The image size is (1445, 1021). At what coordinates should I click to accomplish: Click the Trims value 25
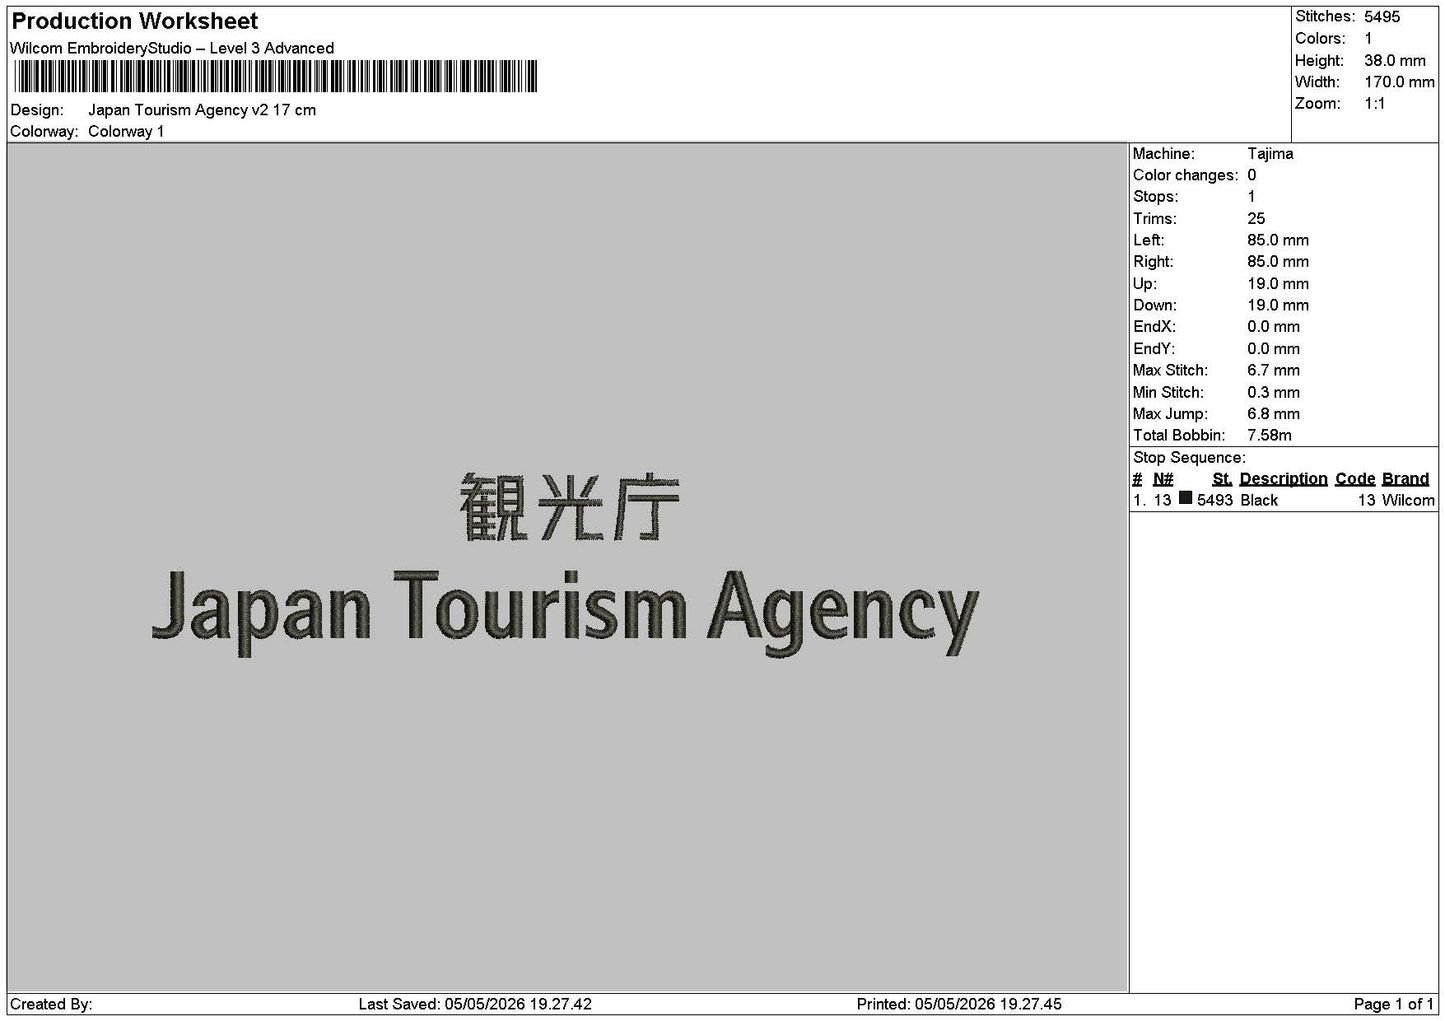tap(1256, 219)
